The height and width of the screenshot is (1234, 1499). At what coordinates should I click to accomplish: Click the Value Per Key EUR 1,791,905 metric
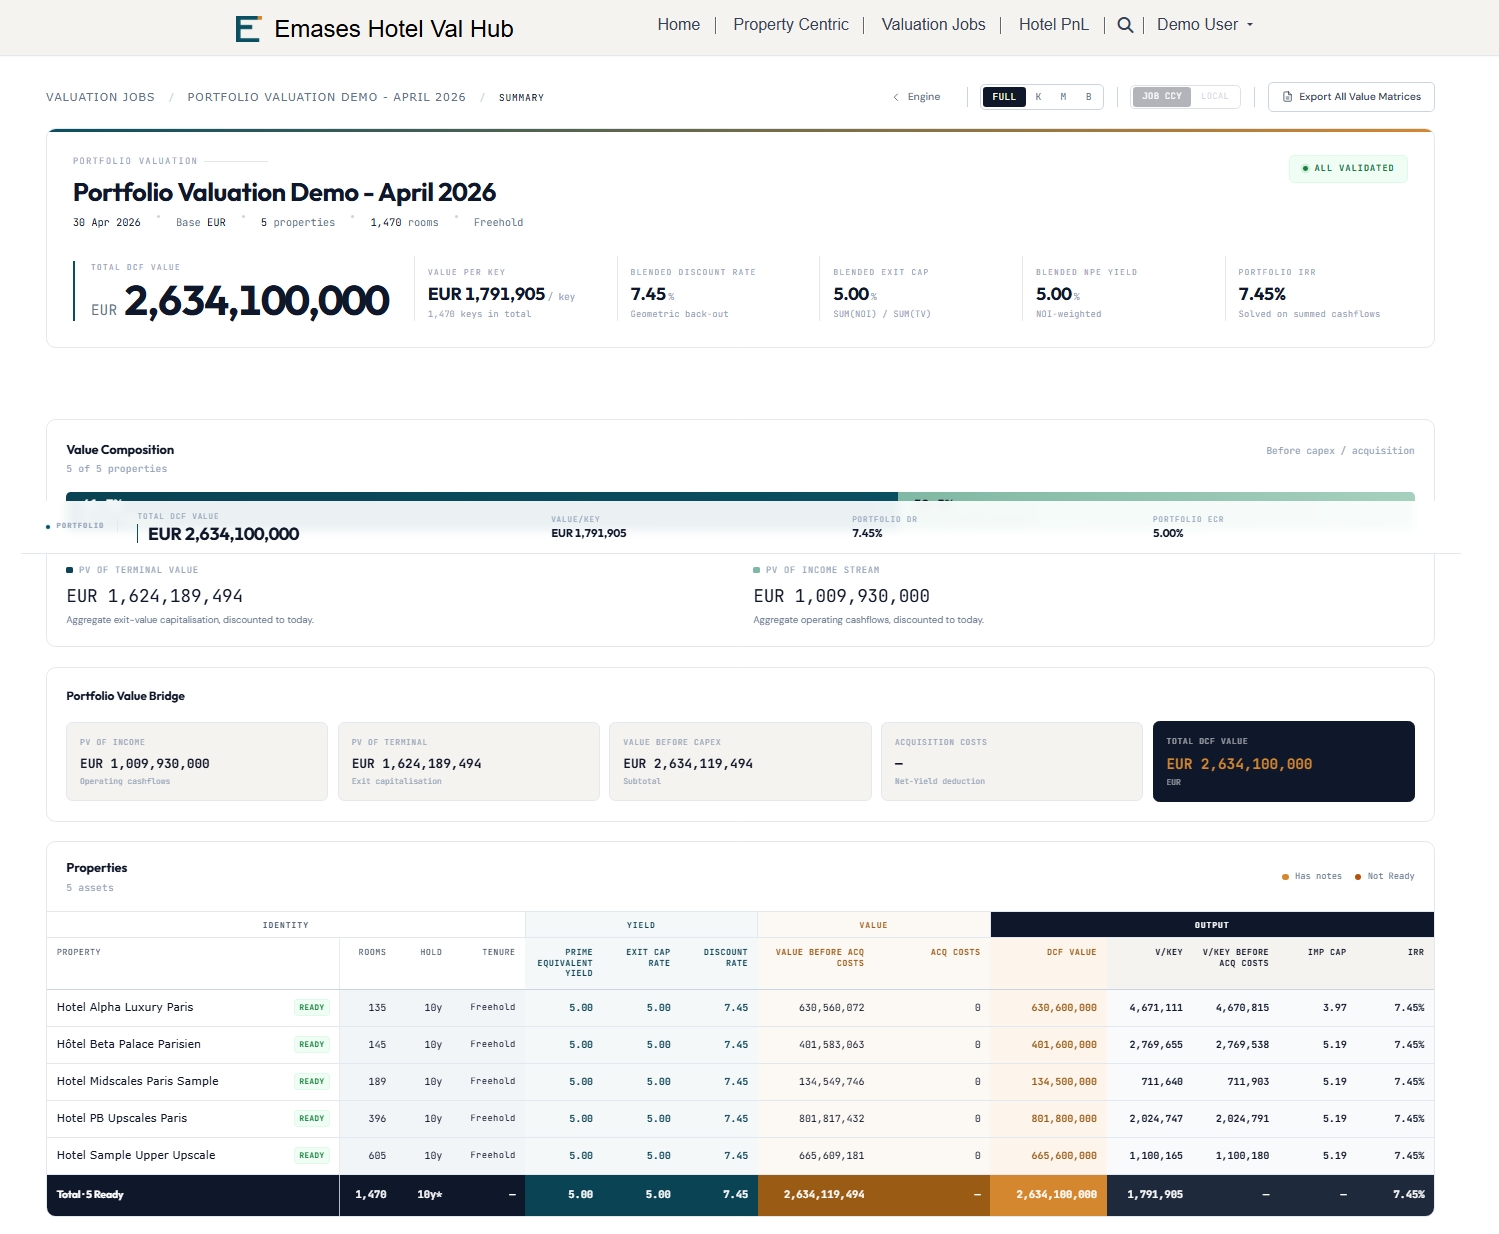pyautogui.click(x=501, y=294)
